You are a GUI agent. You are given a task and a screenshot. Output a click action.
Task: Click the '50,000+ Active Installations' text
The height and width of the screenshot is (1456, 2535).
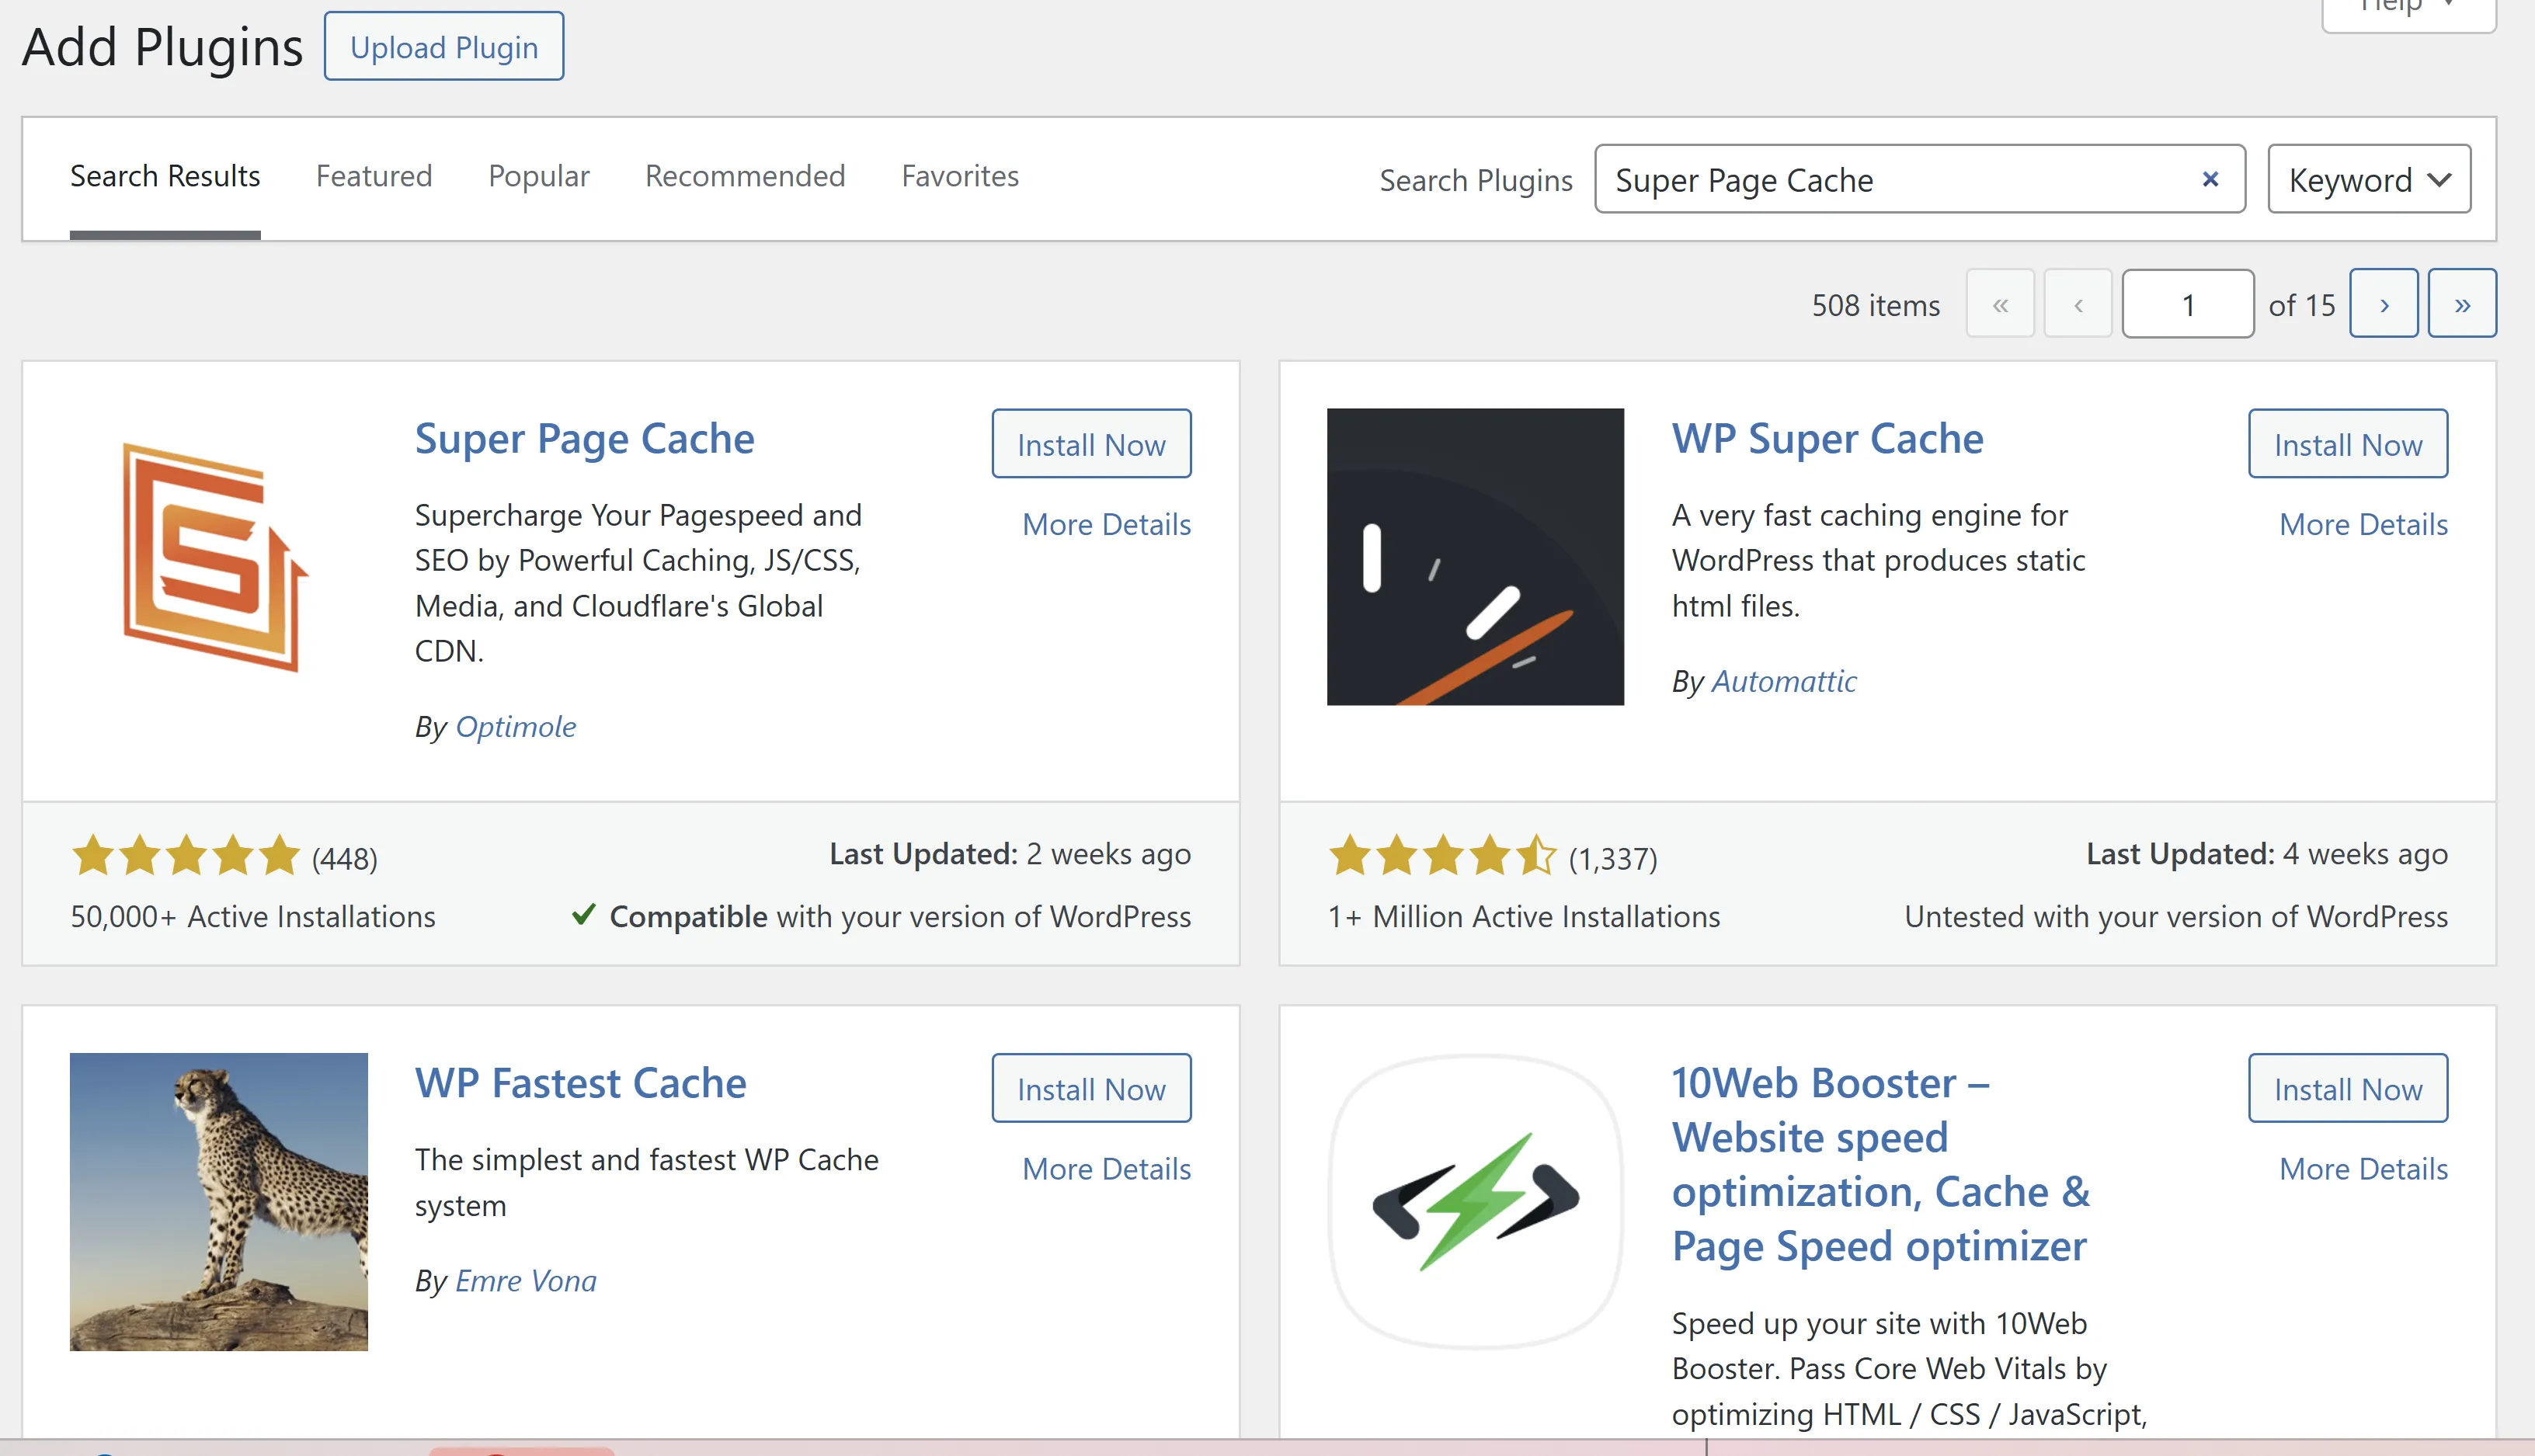tap(253, 916)
